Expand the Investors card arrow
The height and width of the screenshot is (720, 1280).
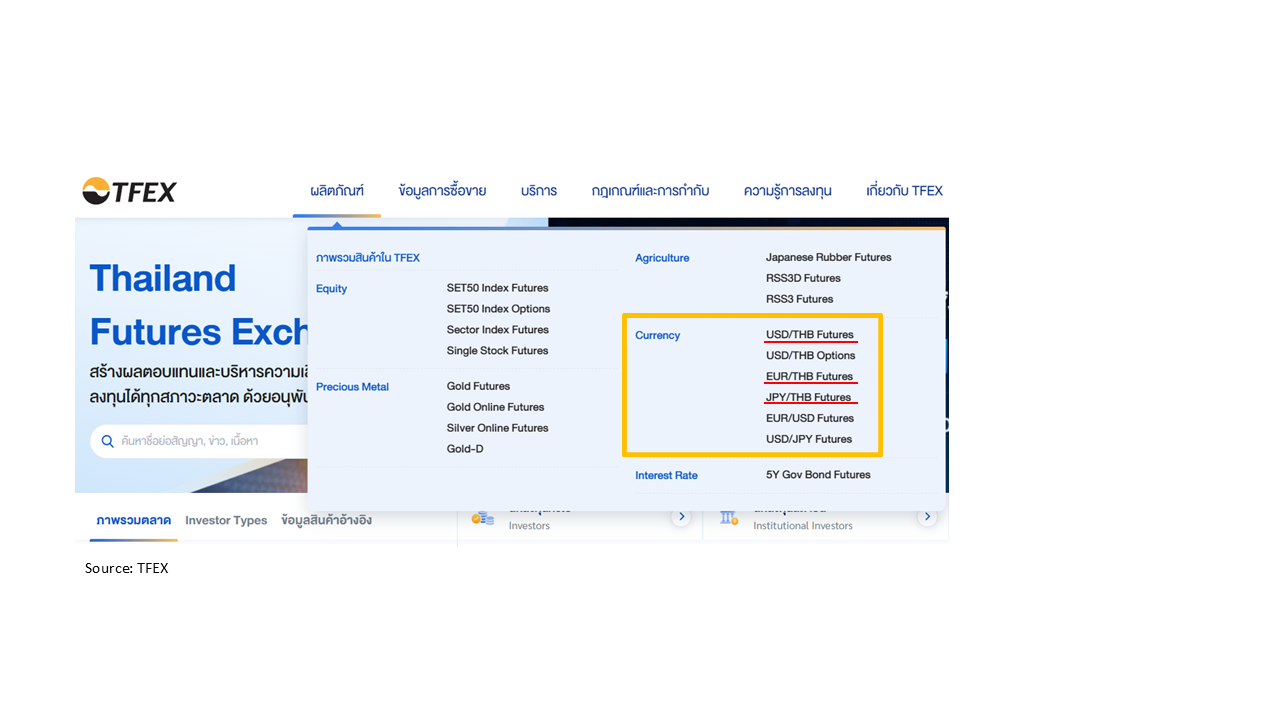pyautogui.click(x=682, y=517)
